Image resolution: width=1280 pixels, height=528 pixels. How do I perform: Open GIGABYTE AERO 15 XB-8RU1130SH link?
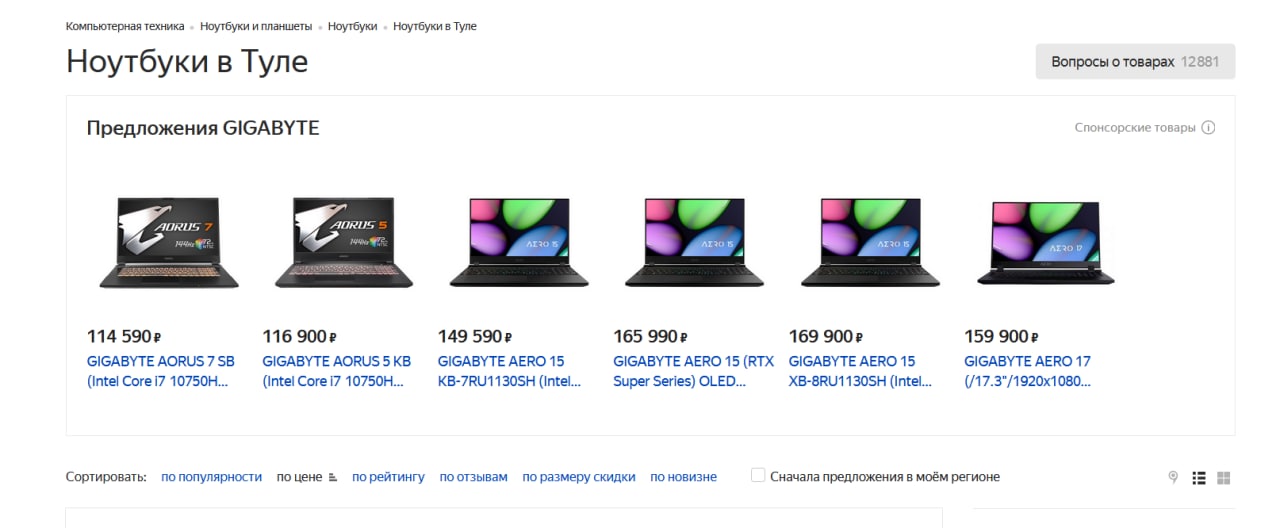(x=860, y=371)
